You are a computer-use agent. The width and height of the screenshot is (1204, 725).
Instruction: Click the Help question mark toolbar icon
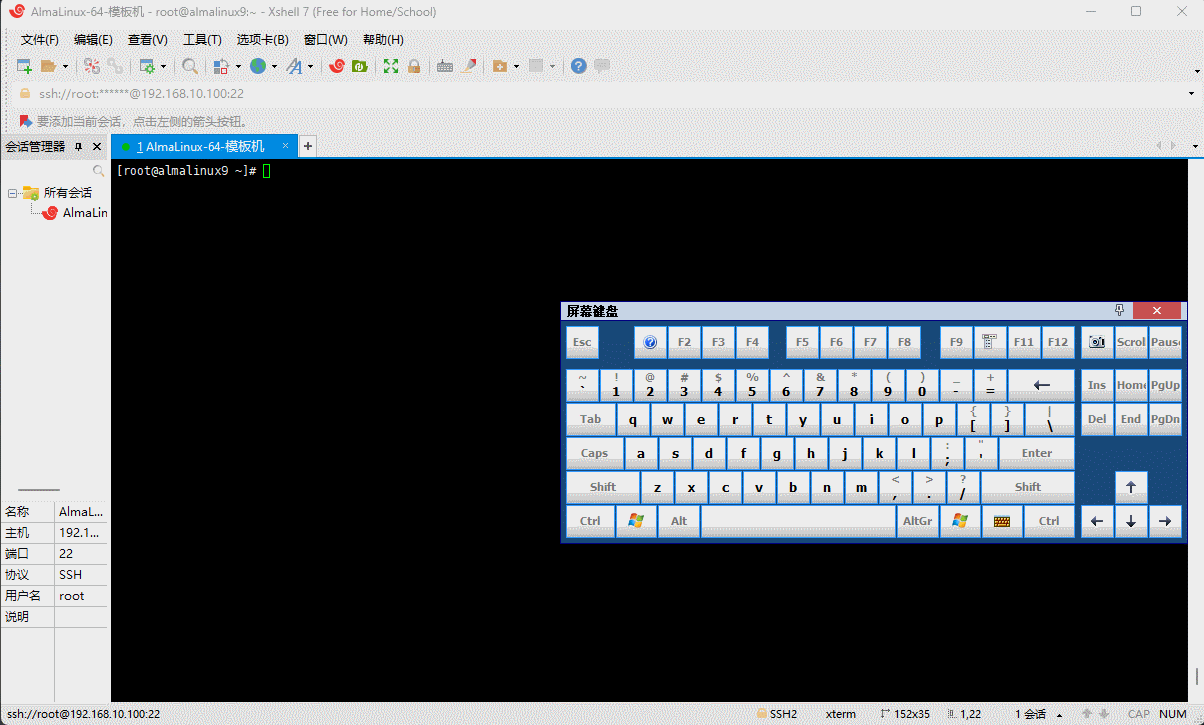(578, 66)
